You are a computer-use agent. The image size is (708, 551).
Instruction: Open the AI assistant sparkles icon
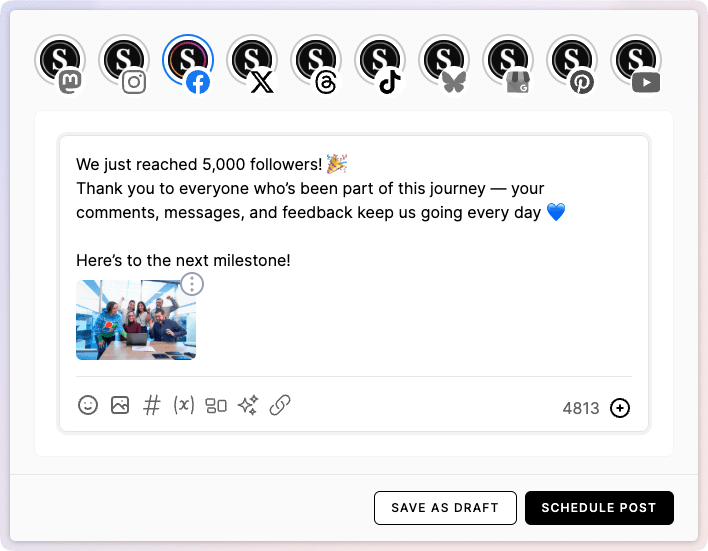tap(248, 405)
